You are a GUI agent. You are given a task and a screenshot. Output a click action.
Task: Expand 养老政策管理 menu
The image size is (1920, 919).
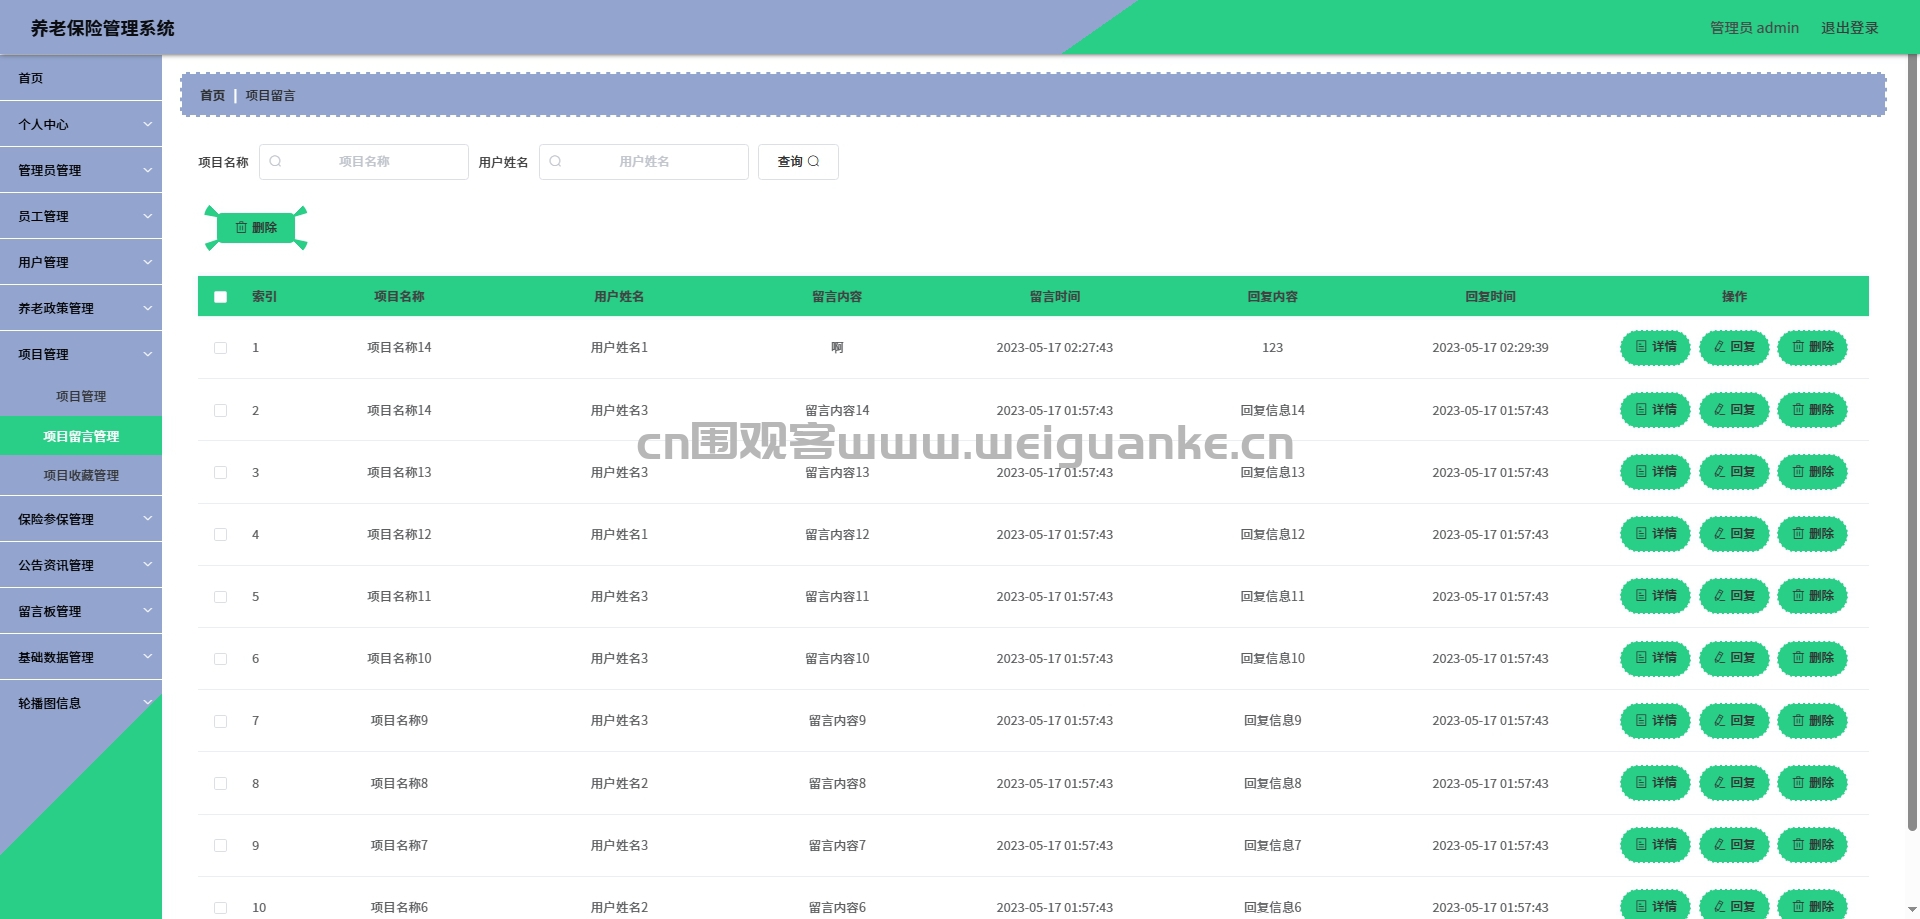tap(81, 308)
